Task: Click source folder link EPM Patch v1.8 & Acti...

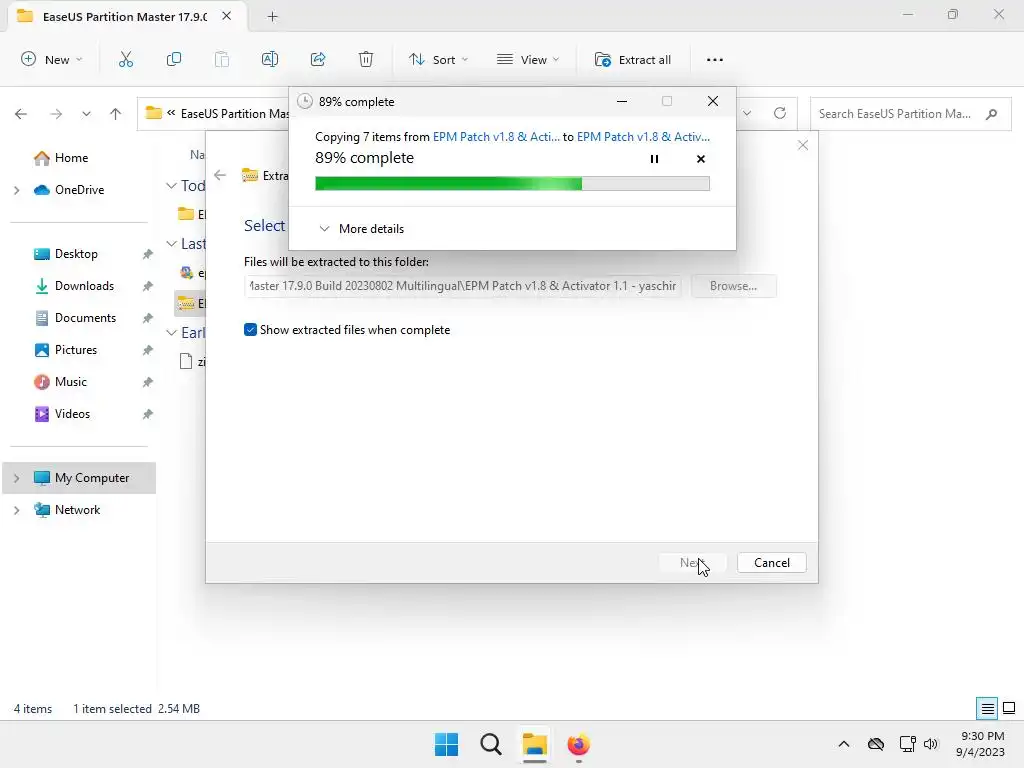Action: click(x=496, y=136)
